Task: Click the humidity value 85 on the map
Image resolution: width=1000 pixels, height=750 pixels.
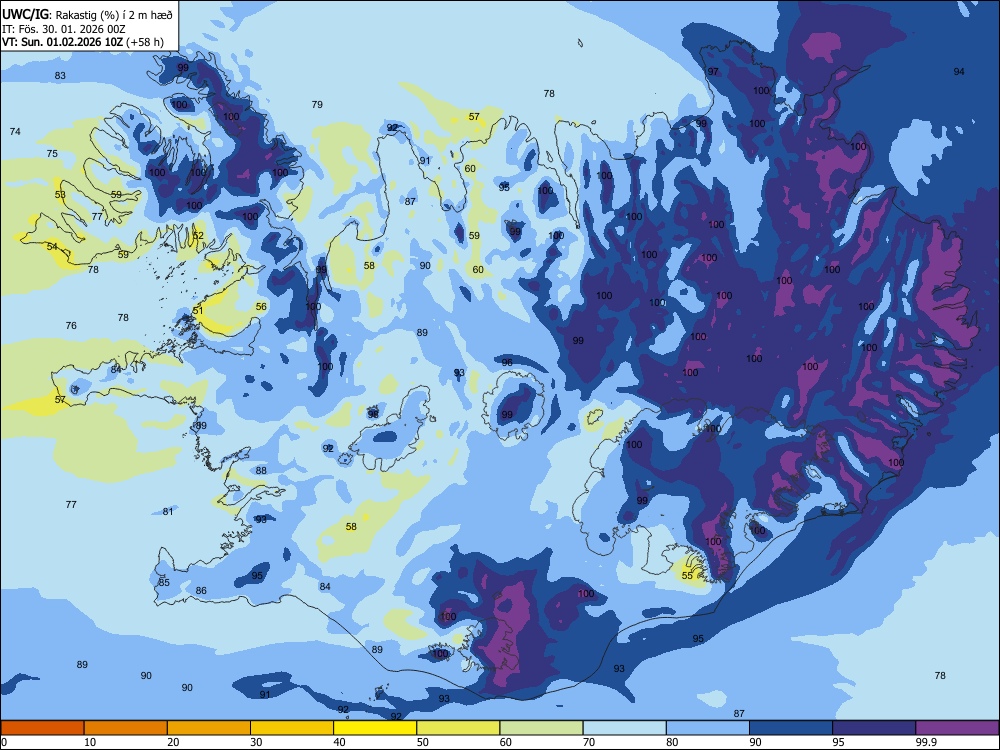Action: tap(165, 582)
